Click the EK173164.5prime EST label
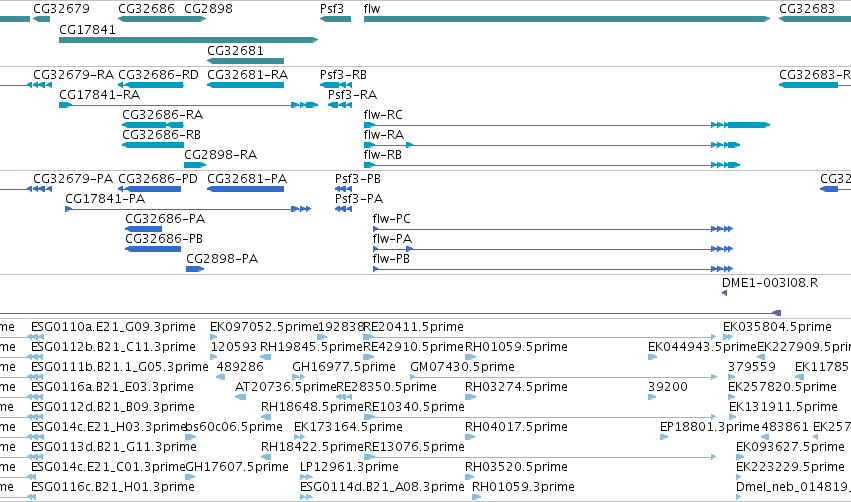851x502 pixels. (x=348, y=427)
